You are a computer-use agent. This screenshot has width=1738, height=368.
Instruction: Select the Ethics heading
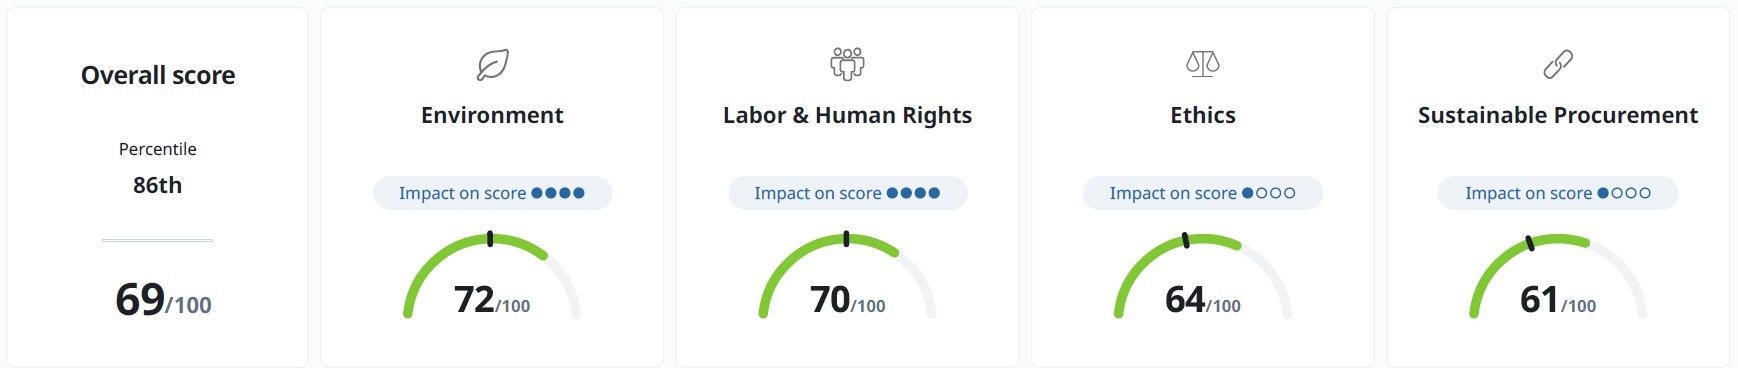coord(1203,115)
